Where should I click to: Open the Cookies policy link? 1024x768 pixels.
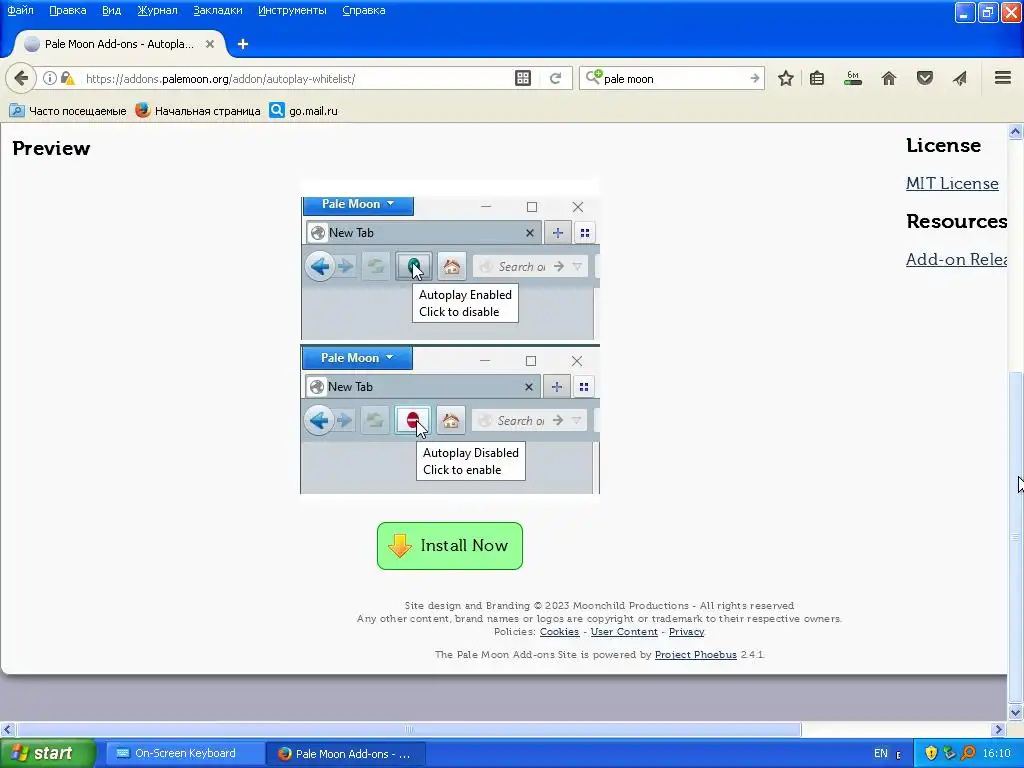(x=559, y=632)
